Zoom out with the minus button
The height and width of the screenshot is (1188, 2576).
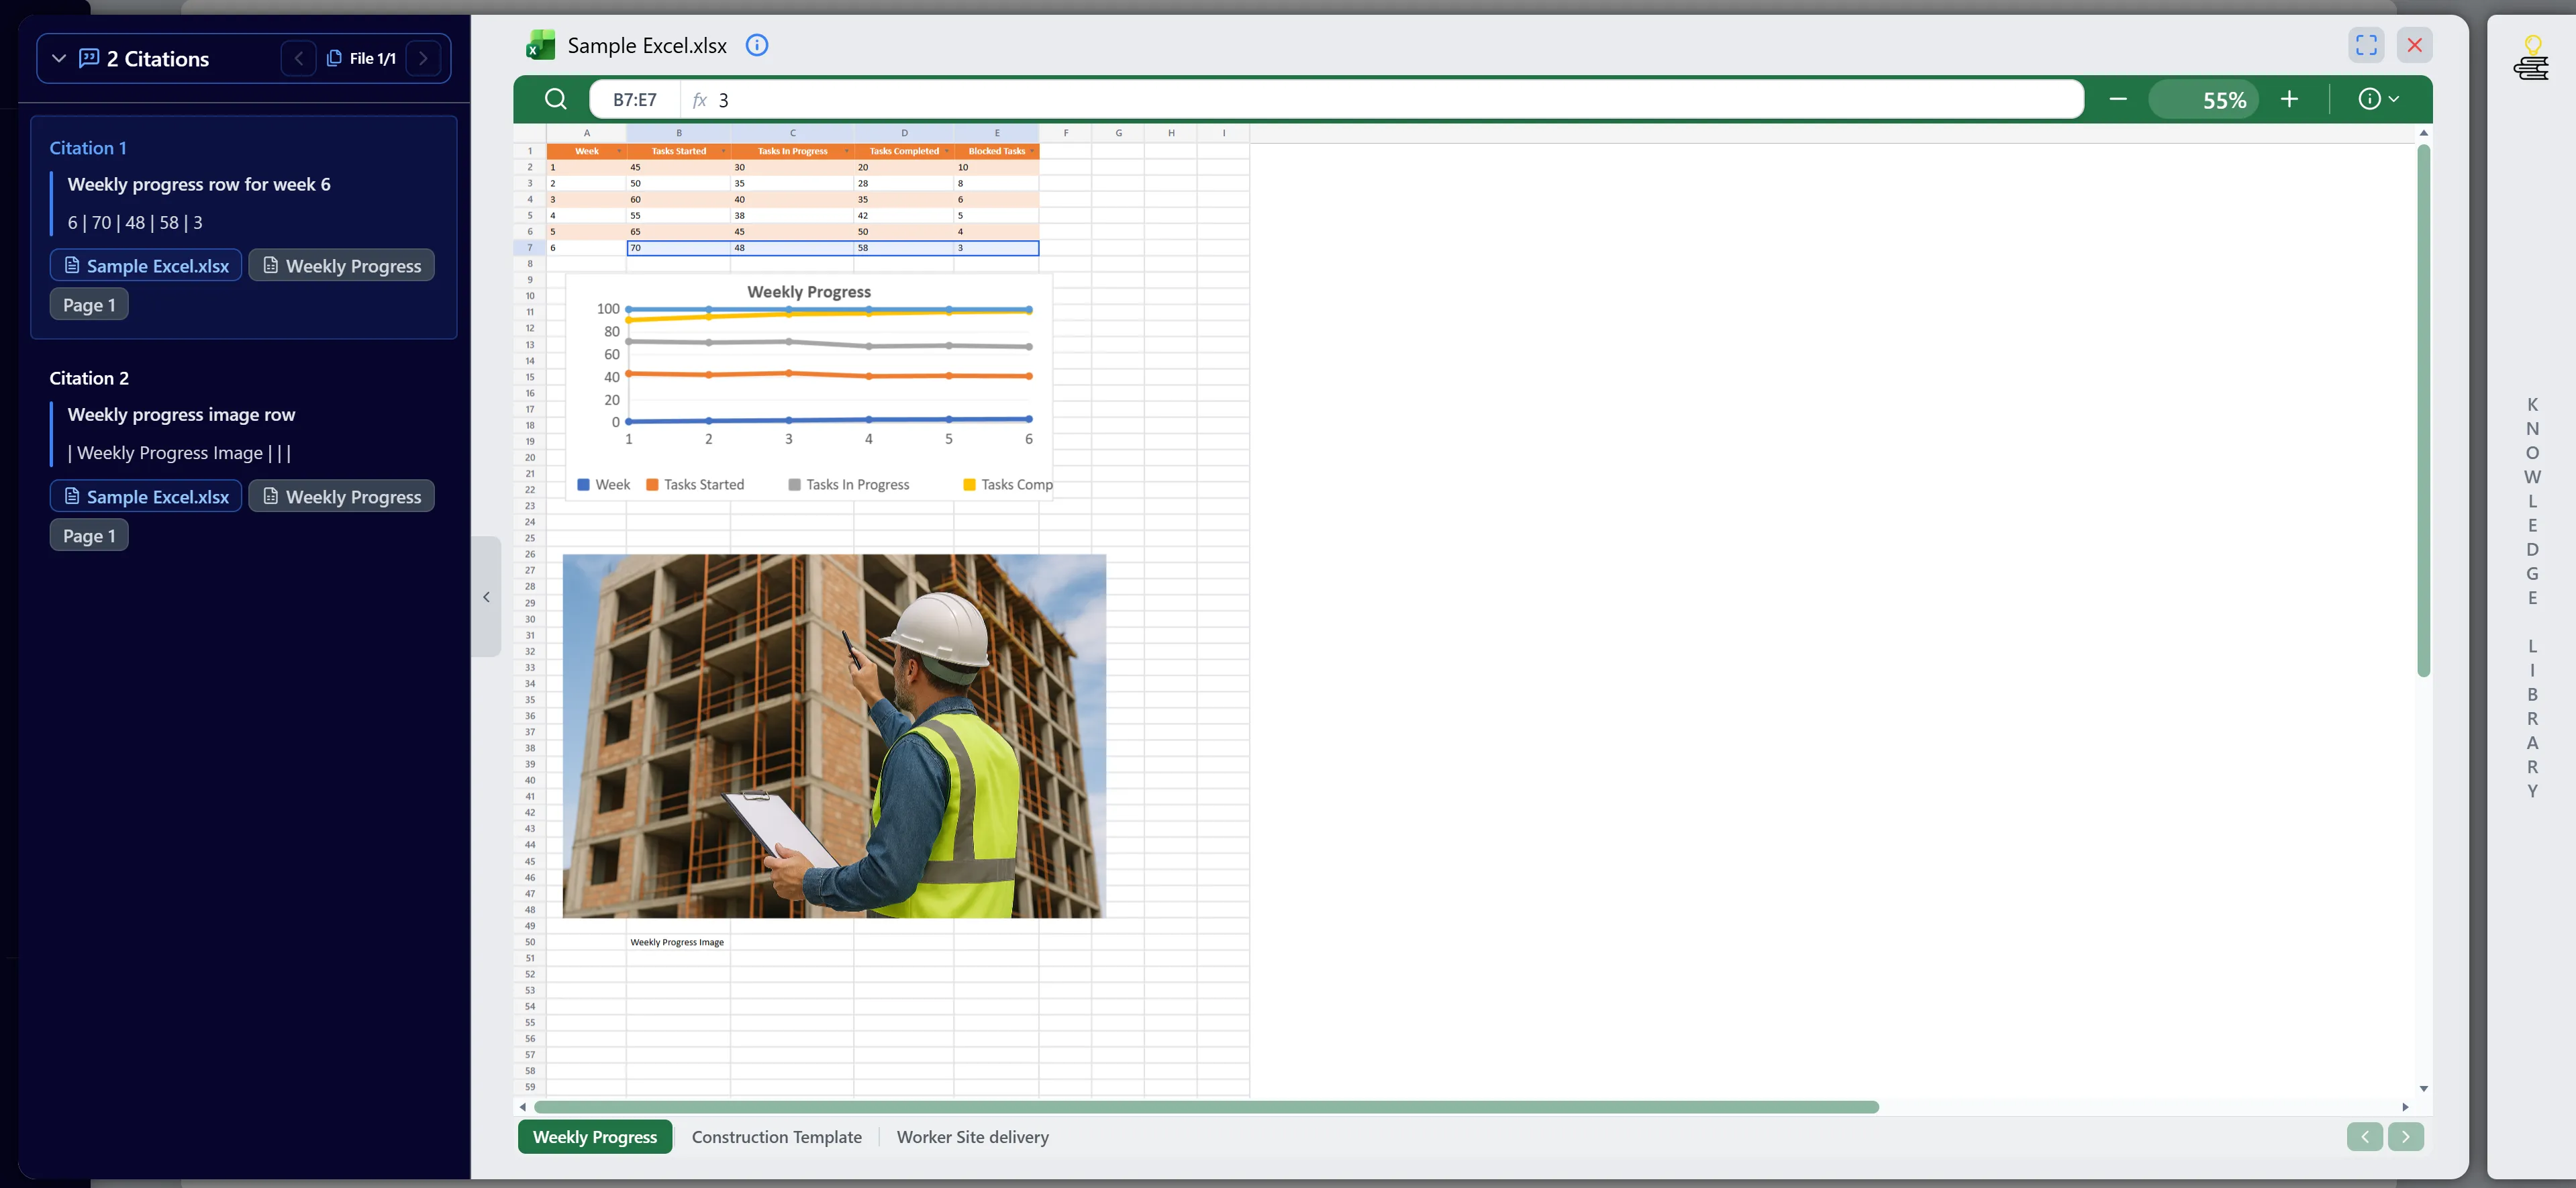(x=2118, y=99)
